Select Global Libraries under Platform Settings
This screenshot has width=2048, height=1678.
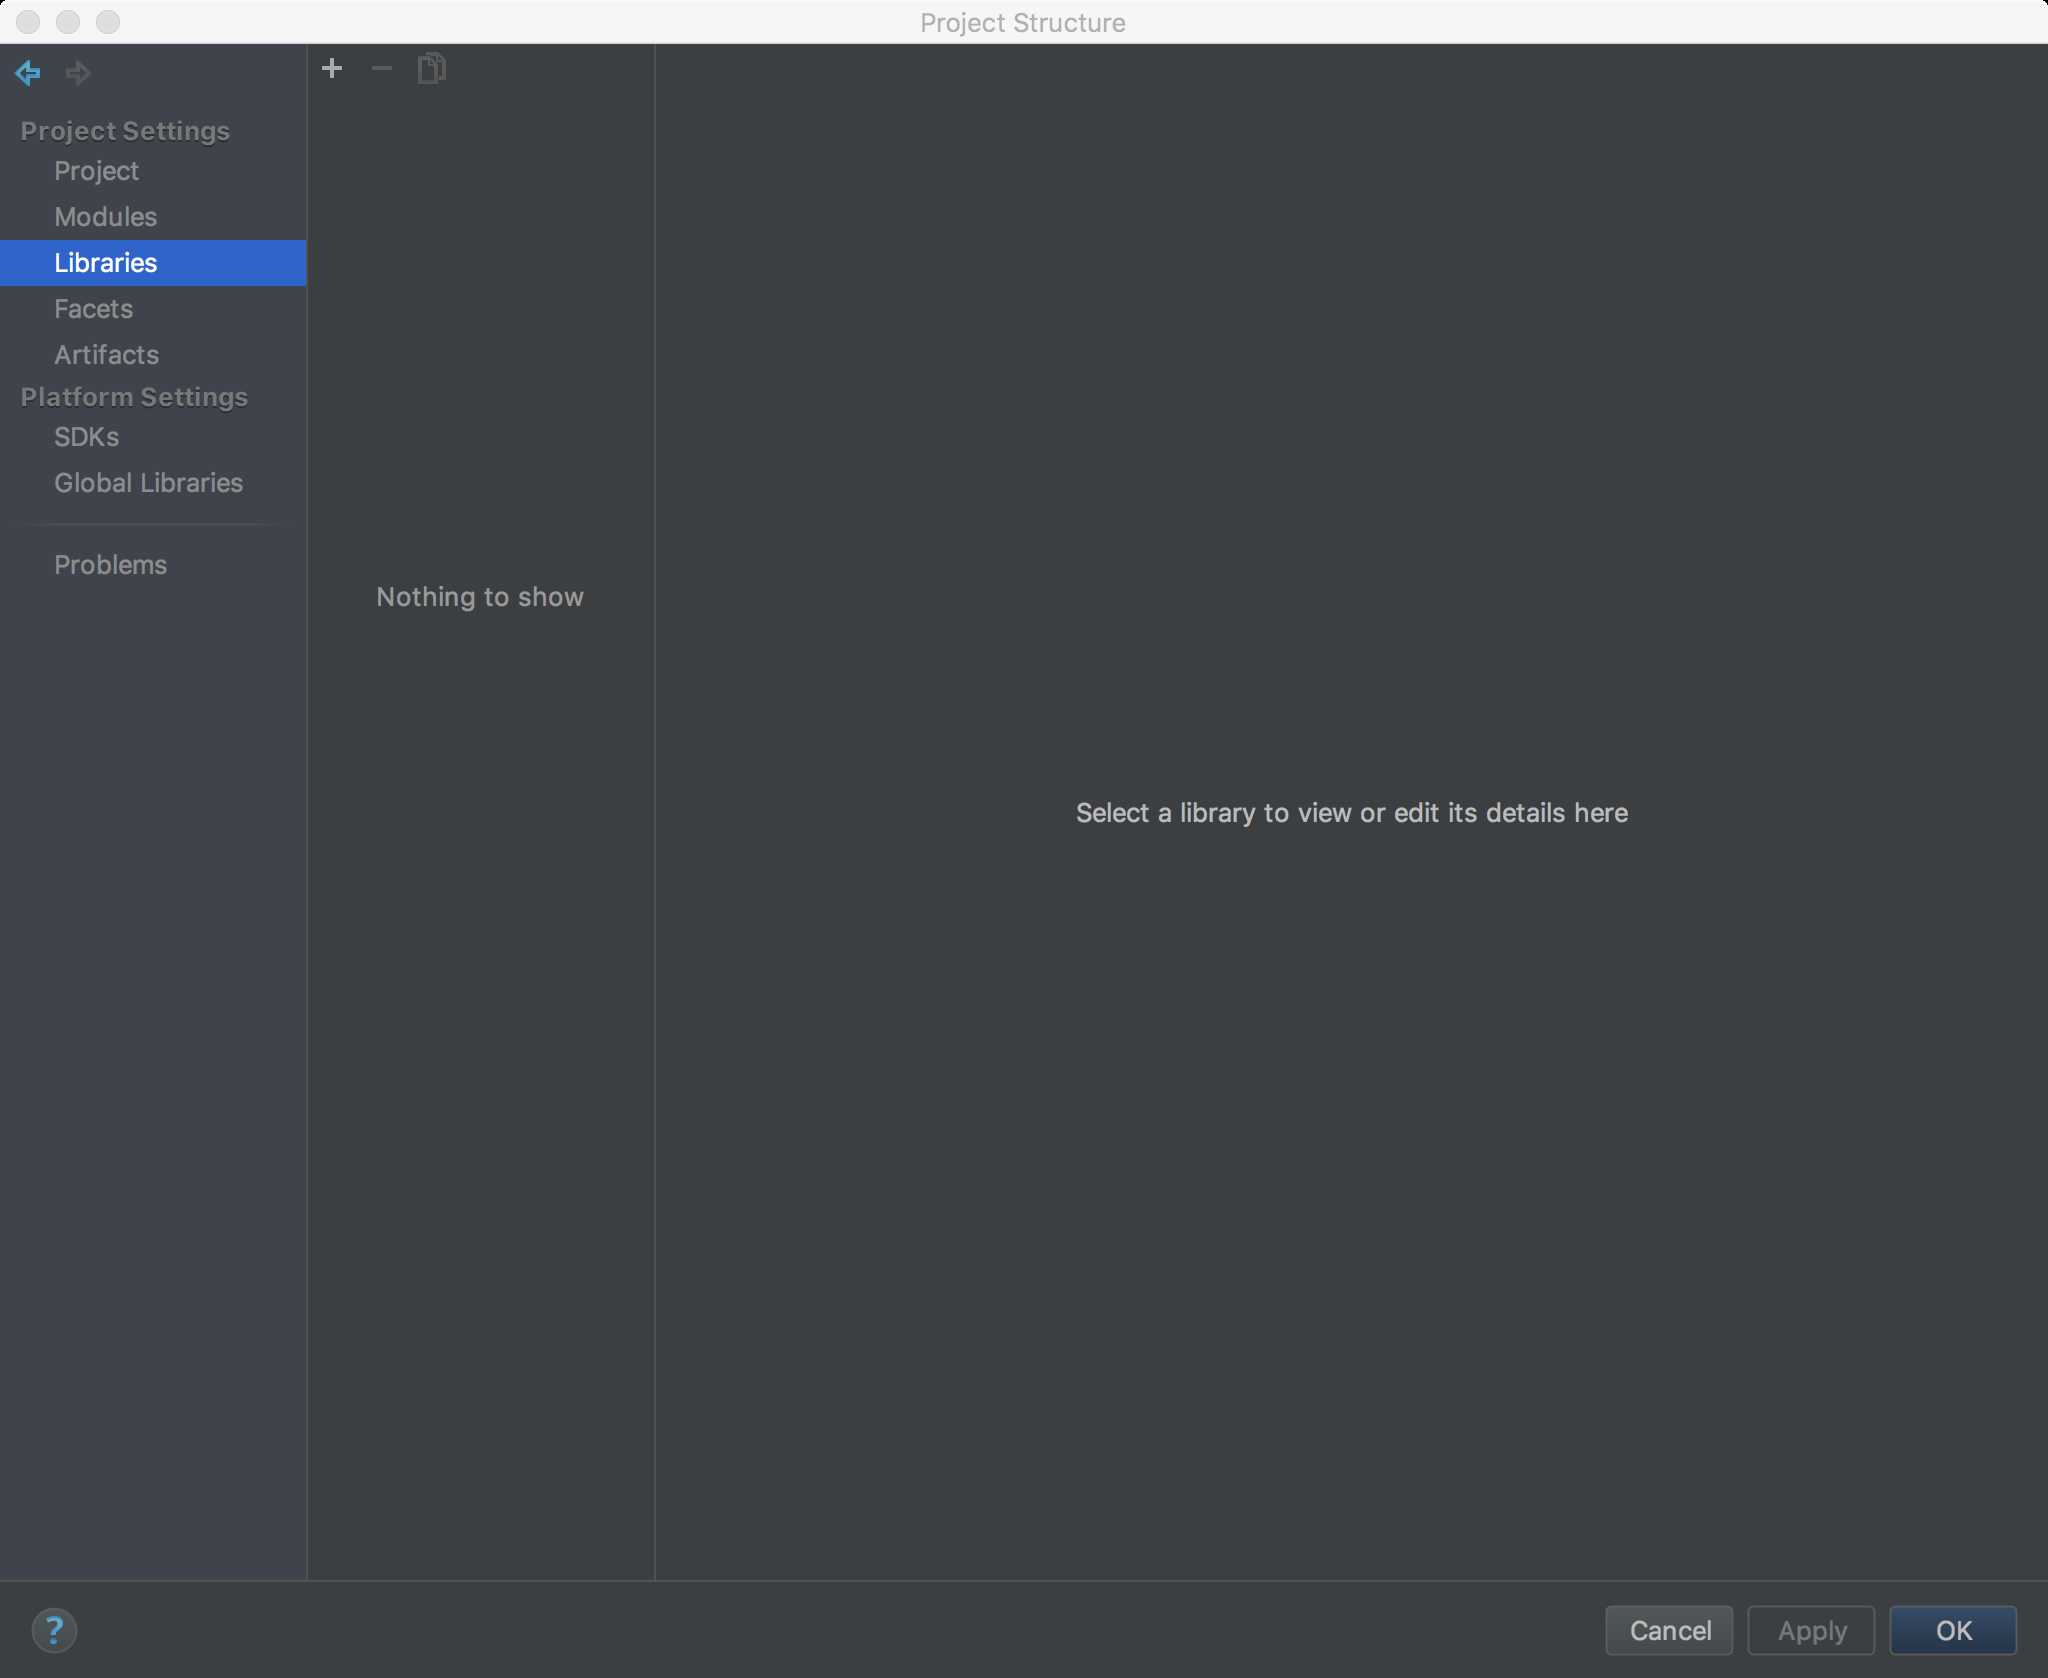pyautogui.click(x=148, y=483)
